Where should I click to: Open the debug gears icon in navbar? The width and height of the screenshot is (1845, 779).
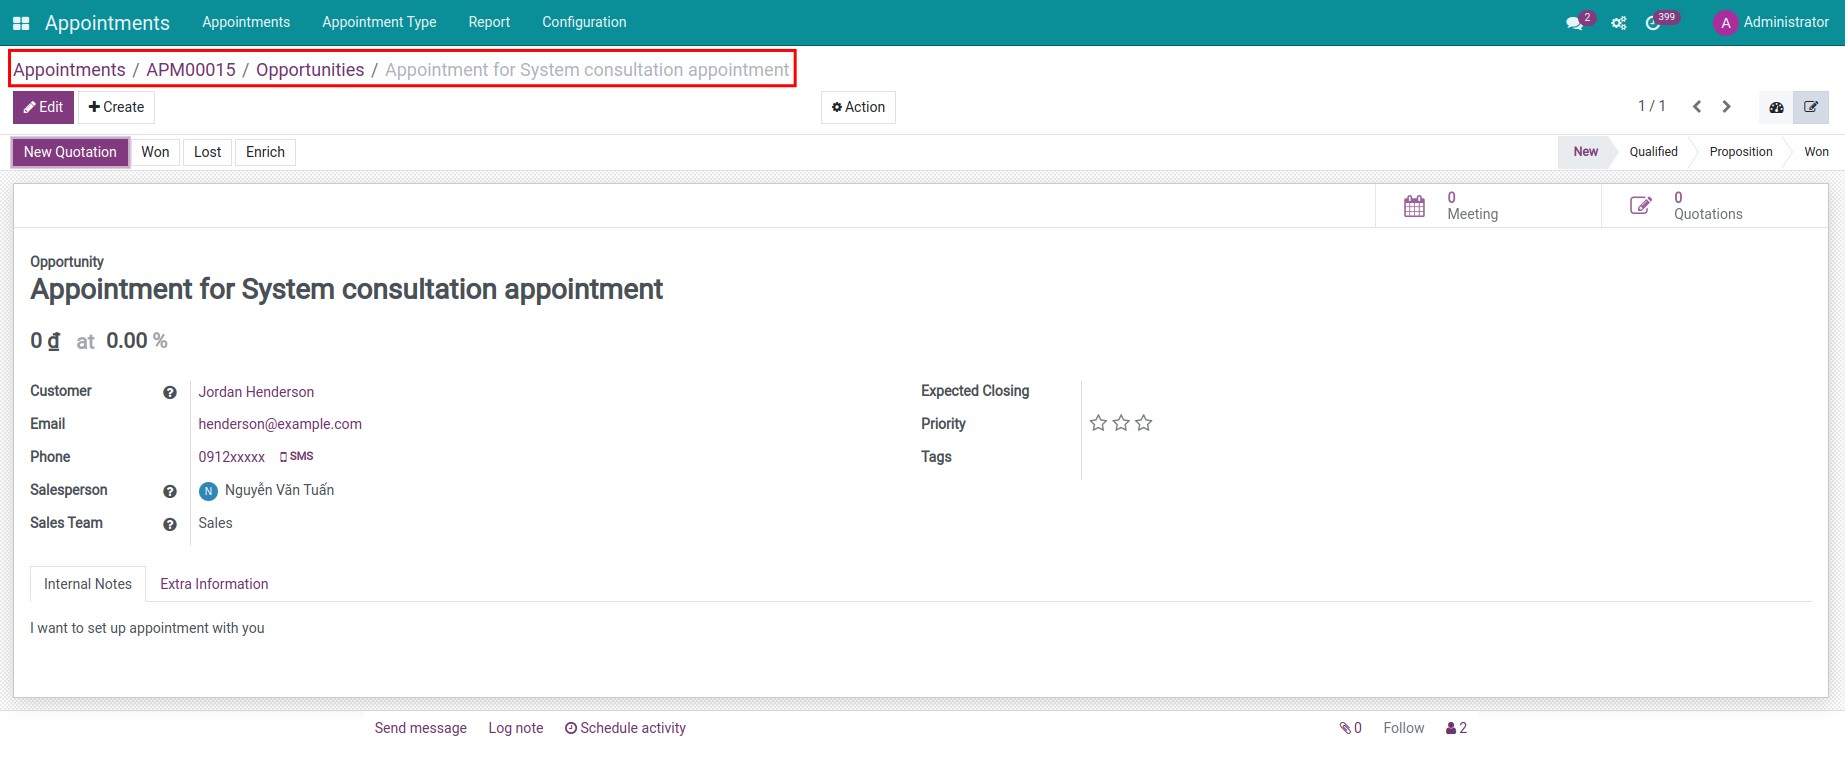[x=1619, y=23]
